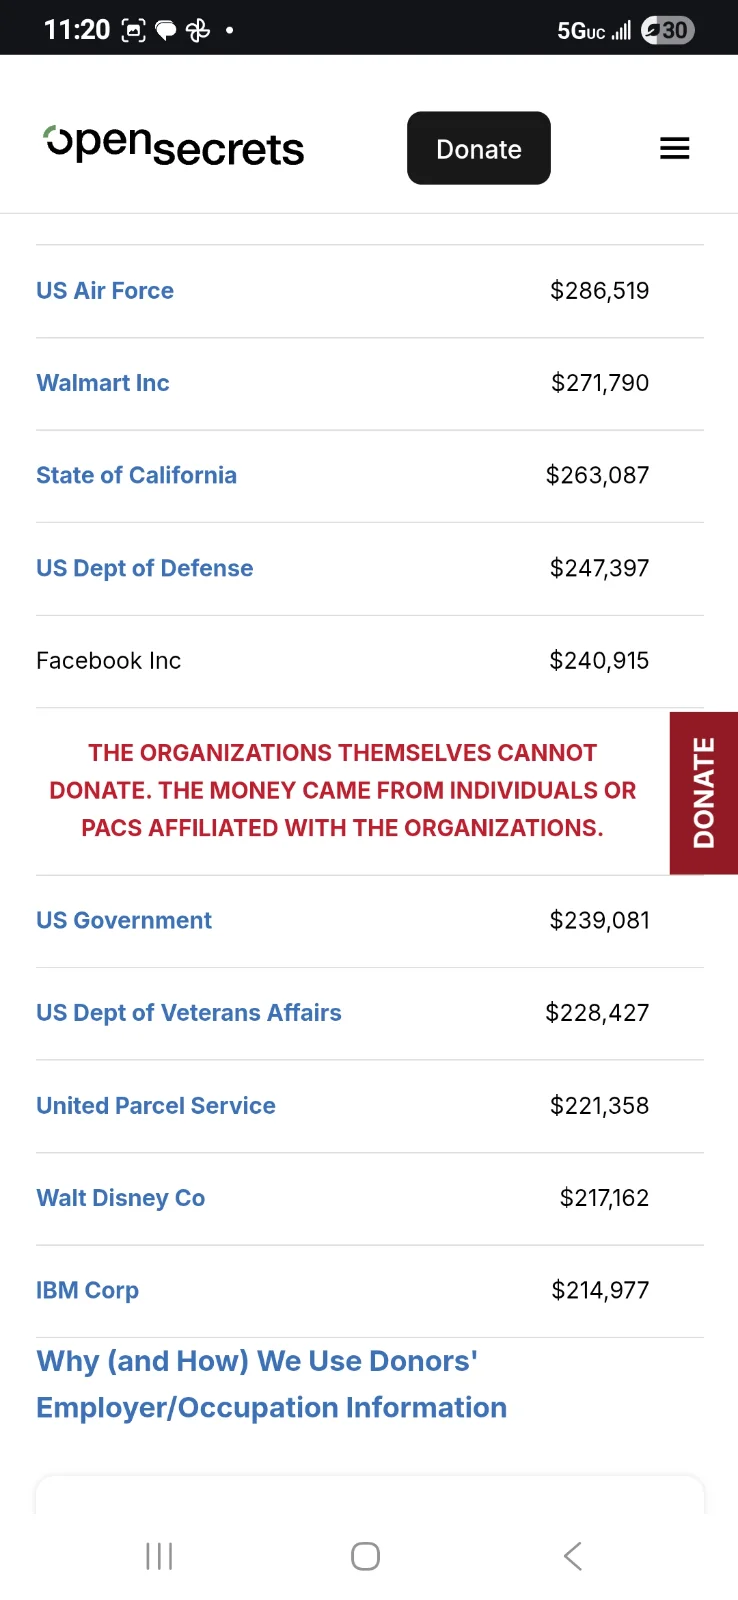Open the State of California link
The height and width of the screenshot is (1600, 738).
coord(136,475)
